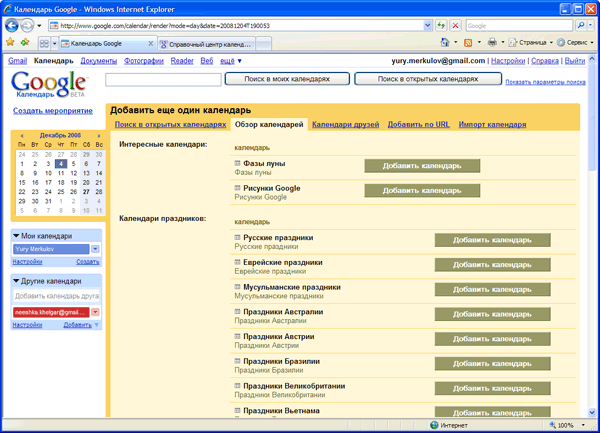Click calendar icon next to Еврейские праздники
Screen dimensions: 600x433
[x=237, y=262]
